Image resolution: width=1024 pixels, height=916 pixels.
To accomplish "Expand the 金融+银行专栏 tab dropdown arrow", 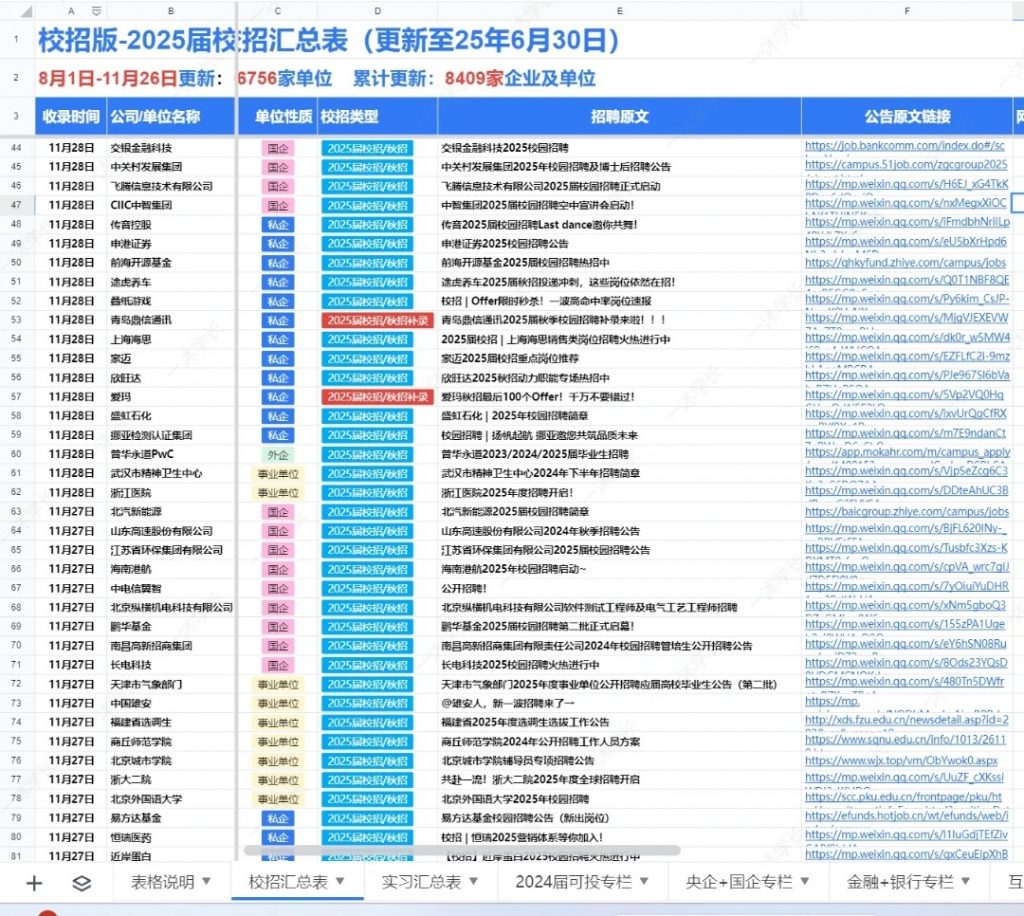I will pyautogui.click(x=968, y=882).
